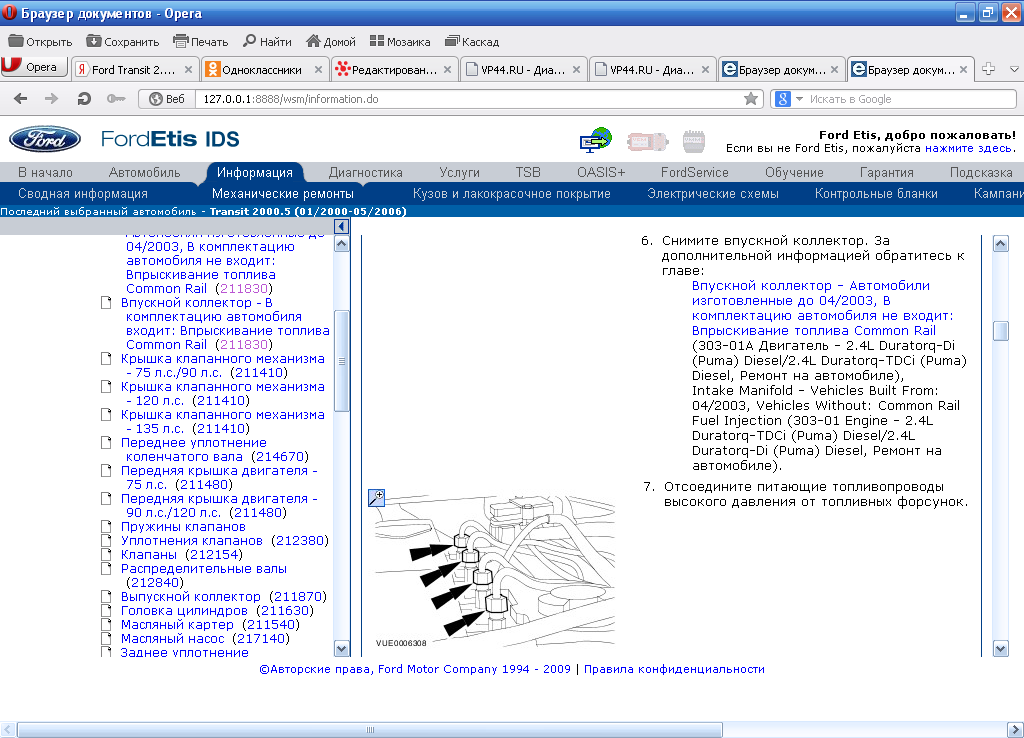
Task: Arrange windows with Мозаика
Action: 400,42
